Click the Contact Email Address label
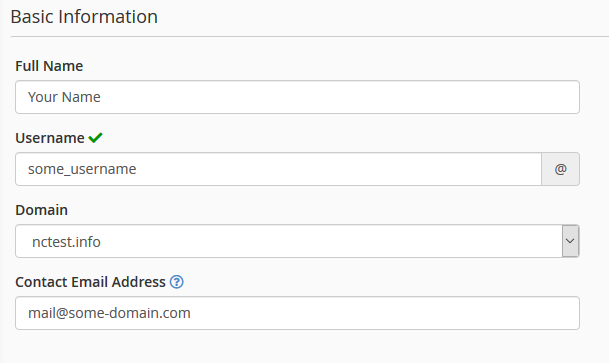 click(x=90, y=282)
